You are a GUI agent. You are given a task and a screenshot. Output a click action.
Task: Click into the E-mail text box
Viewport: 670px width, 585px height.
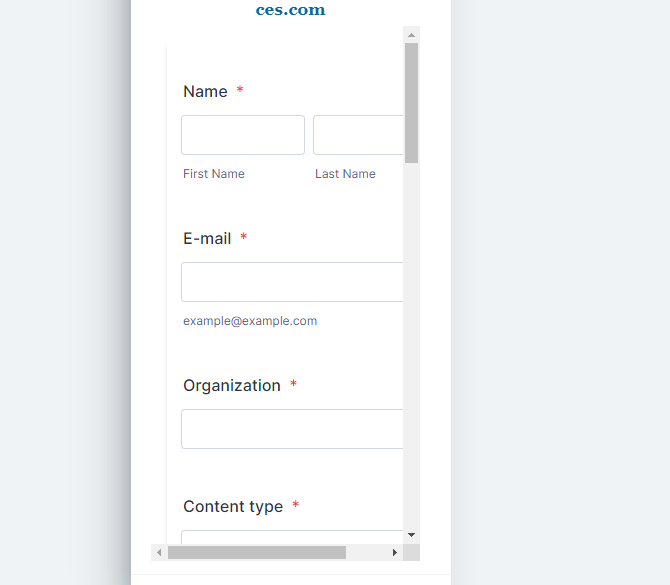pyautogui.click(x=292, y=282)
